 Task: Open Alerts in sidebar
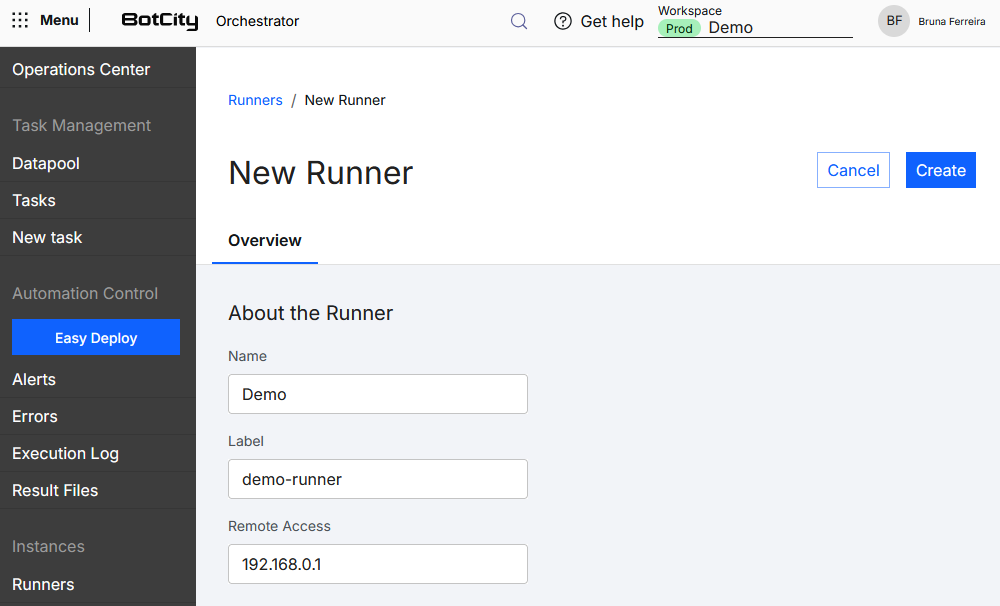(x=98, y=380)
